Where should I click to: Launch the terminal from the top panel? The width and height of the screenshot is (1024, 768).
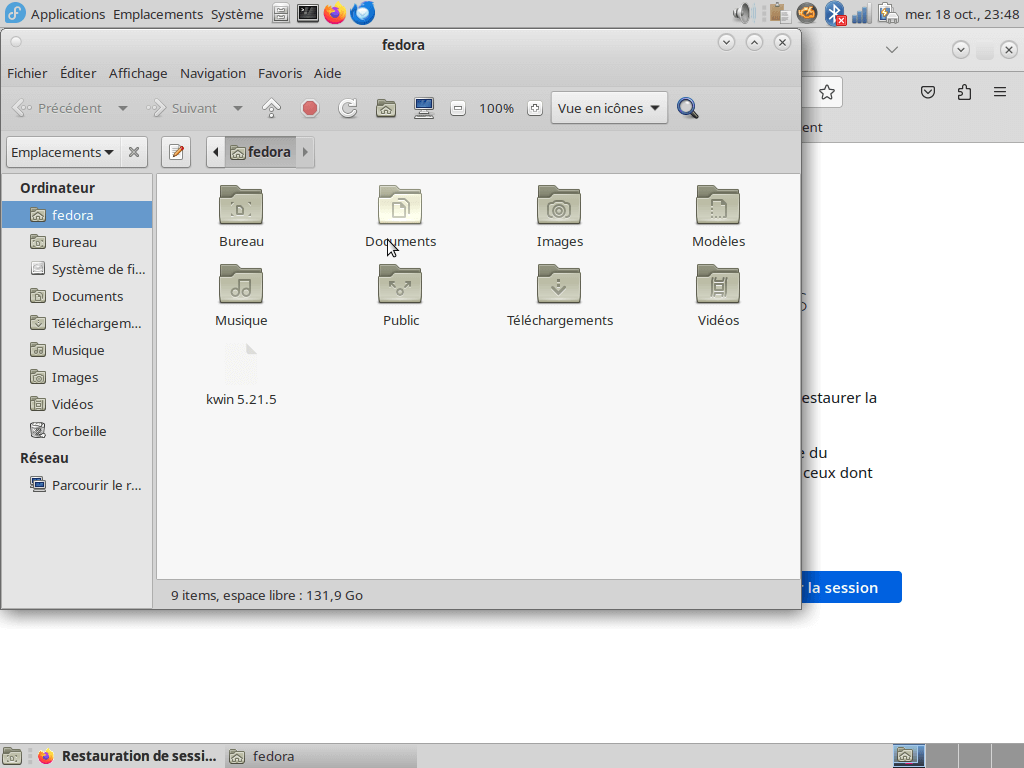click(x=308, y=13)
